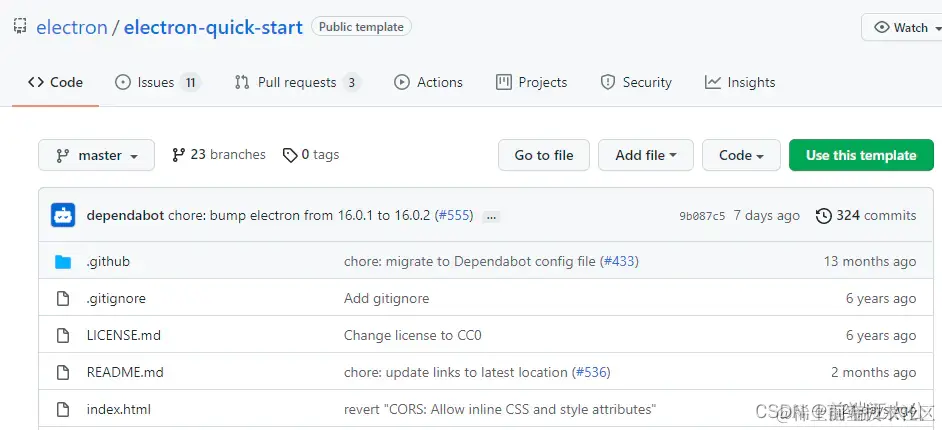
Task: Click the commit history clock icon
Action: coord(824,215)
